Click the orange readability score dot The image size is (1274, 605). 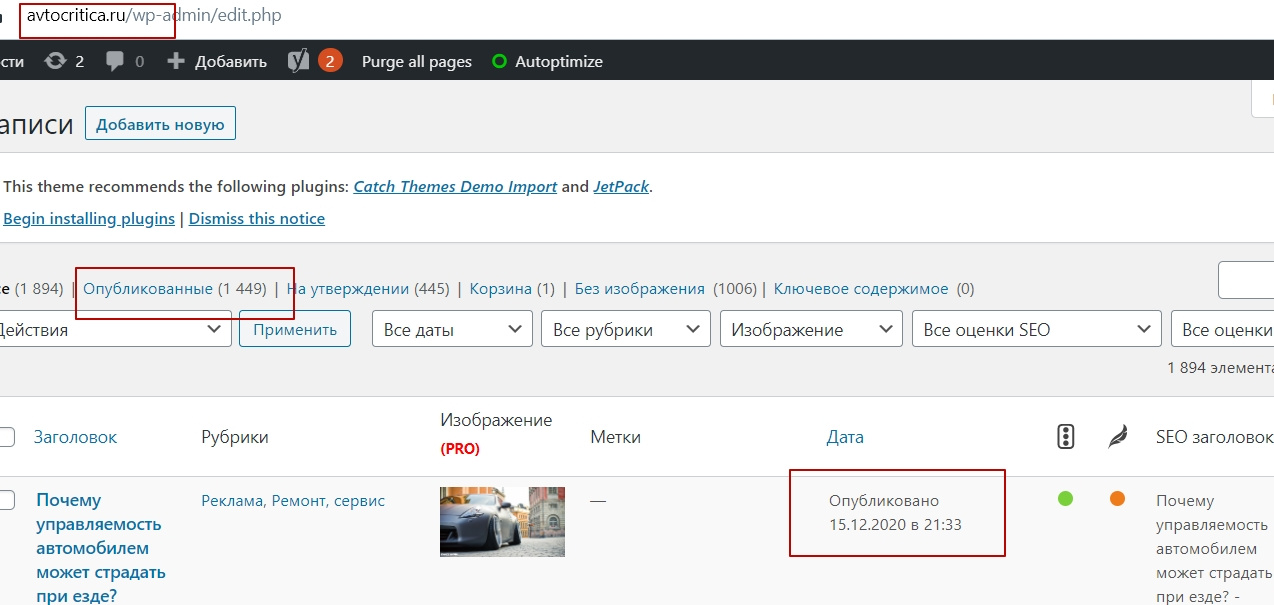1117,498
